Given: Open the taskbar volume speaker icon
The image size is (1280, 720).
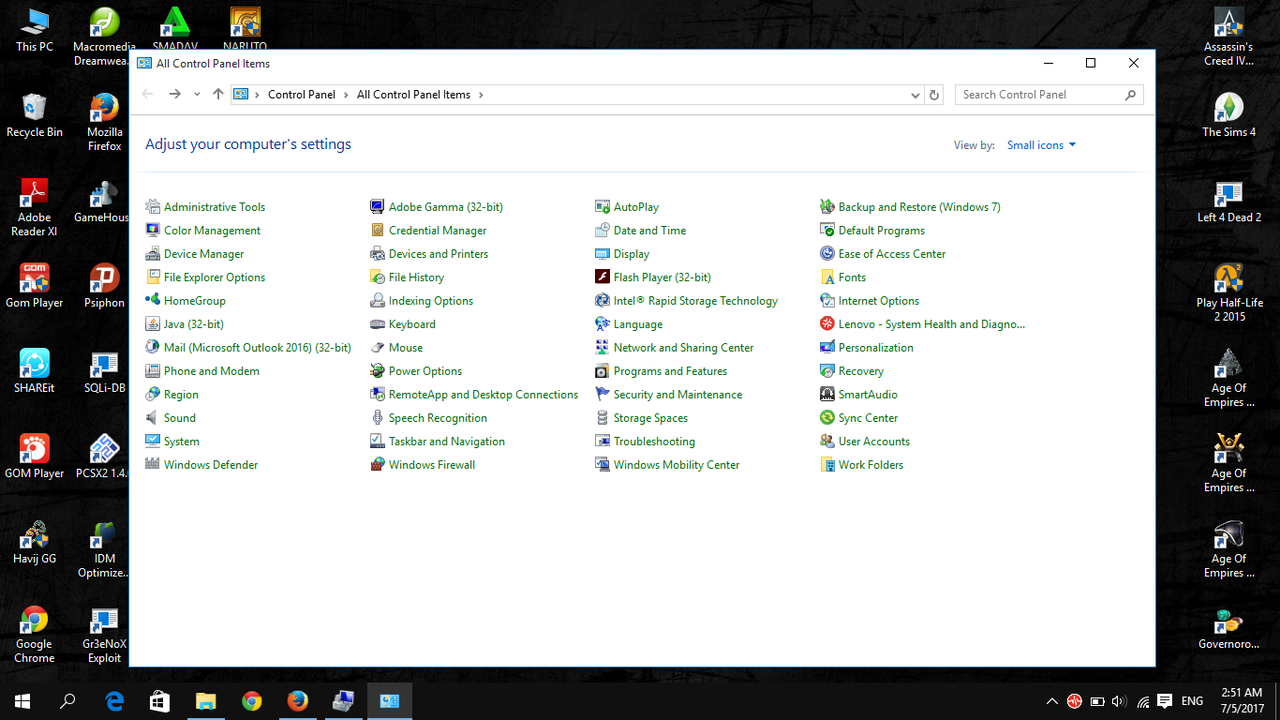Looking at the screenshot, I should [1119, 702].
